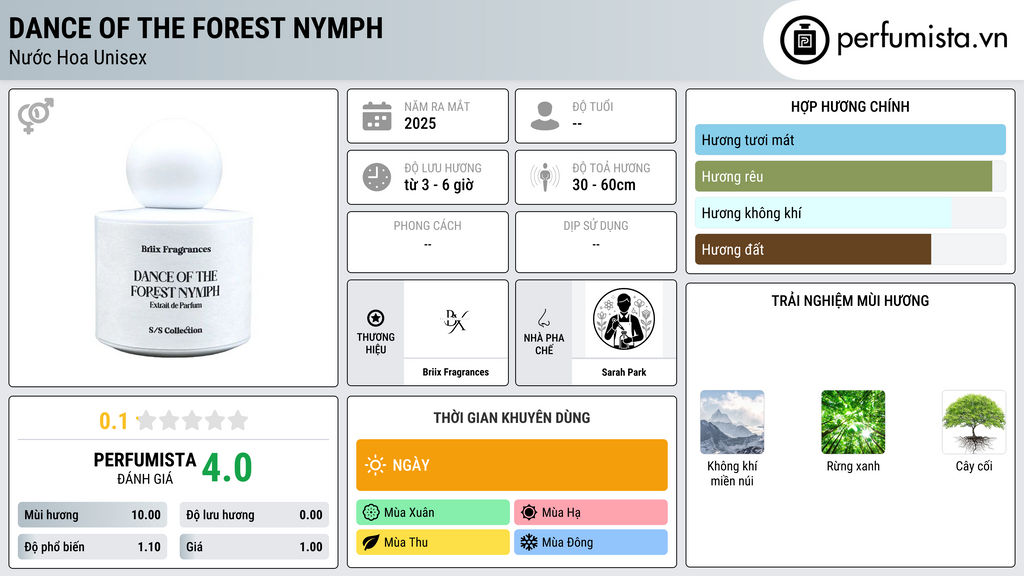Click the Sarah Park perfumer name
The width and height of the screenshot is (1024, 576).
click(624, 372)
